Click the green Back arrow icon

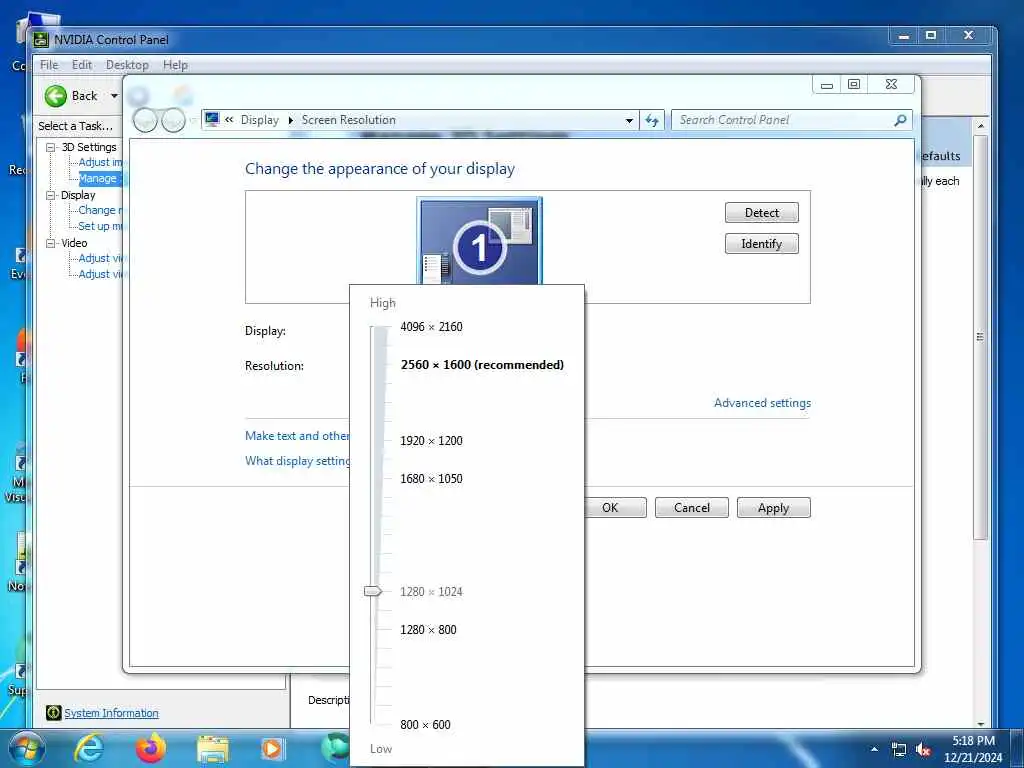(56, 96)
